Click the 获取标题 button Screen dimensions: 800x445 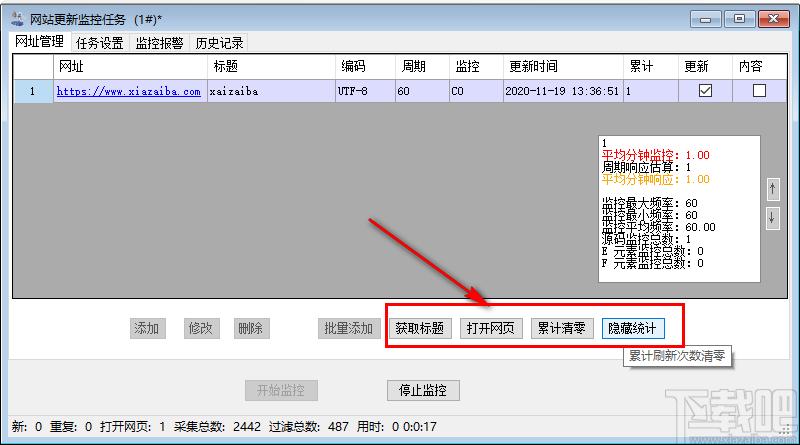pyautogui.click(x=419, y=328)
